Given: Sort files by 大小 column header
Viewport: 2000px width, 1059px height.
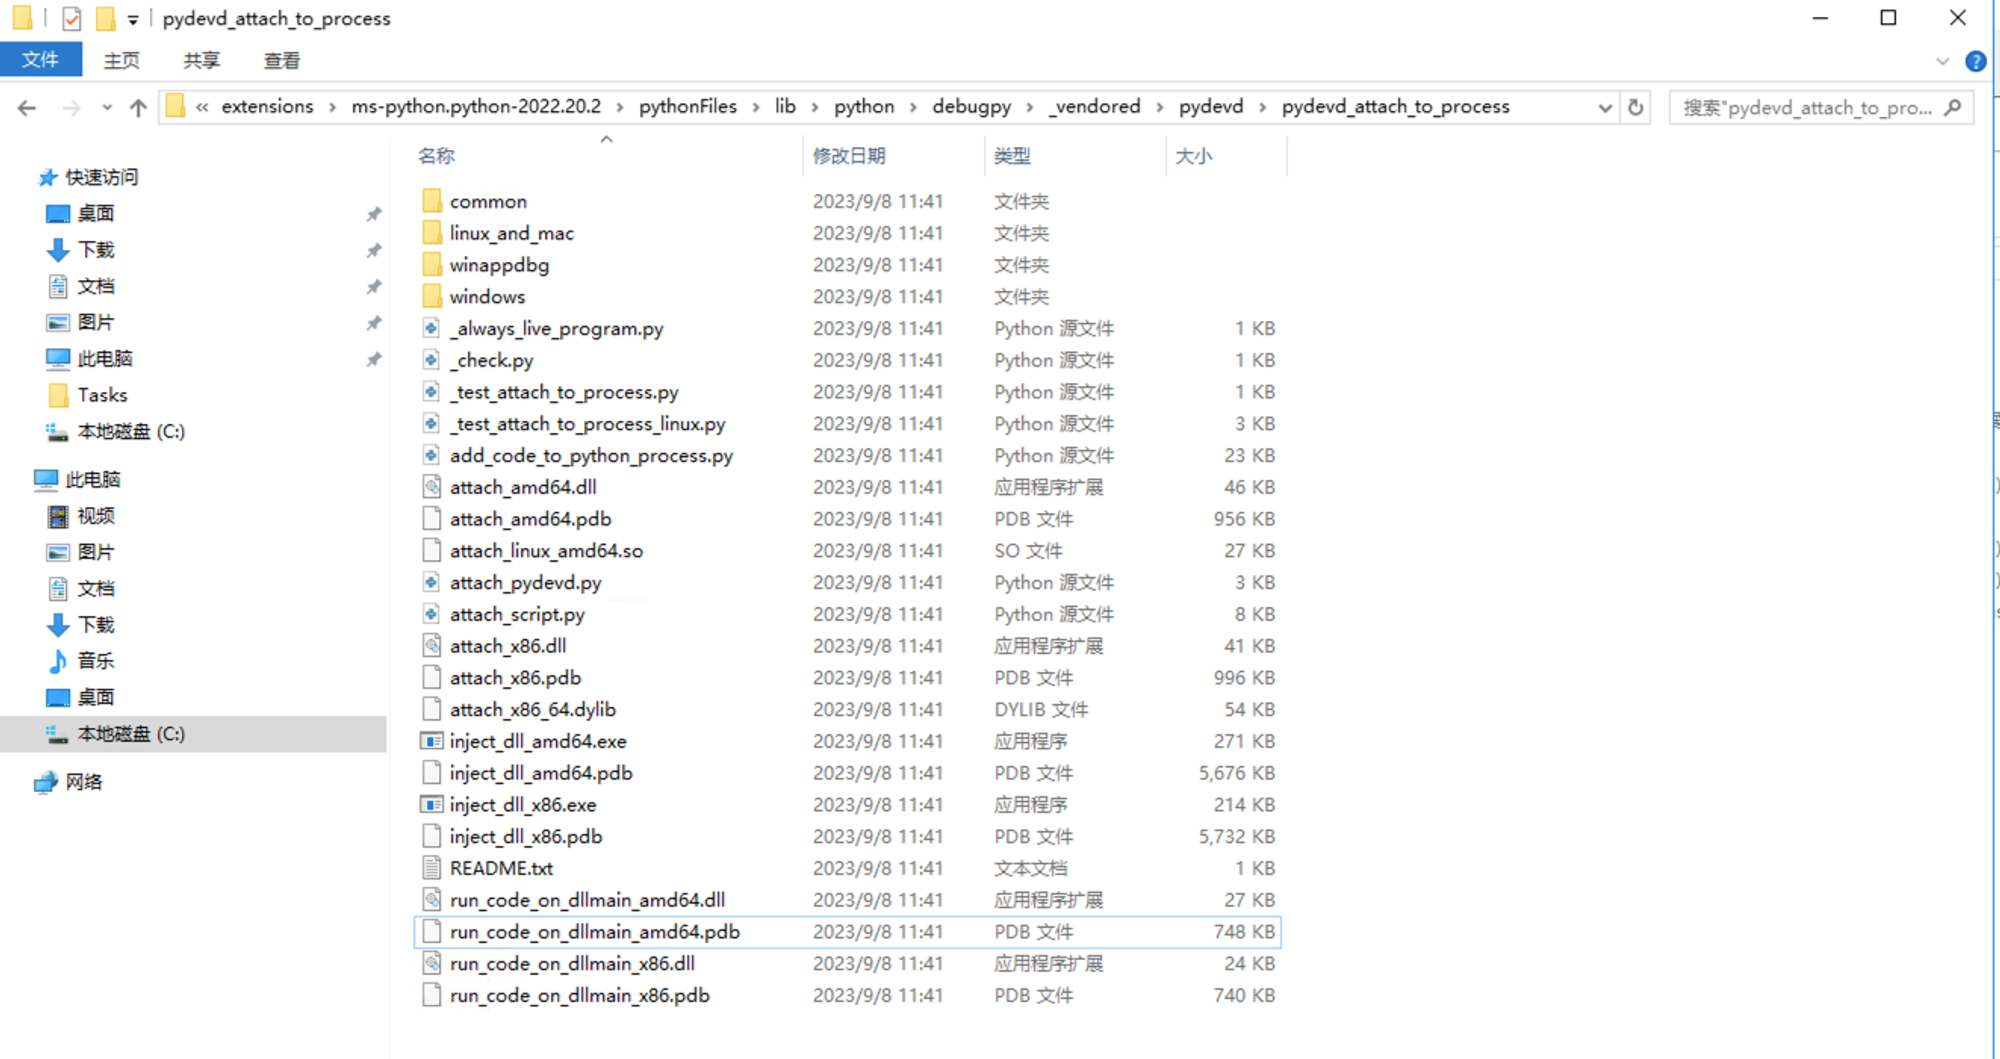Looking at the screenshot, I should [1194, 156].
